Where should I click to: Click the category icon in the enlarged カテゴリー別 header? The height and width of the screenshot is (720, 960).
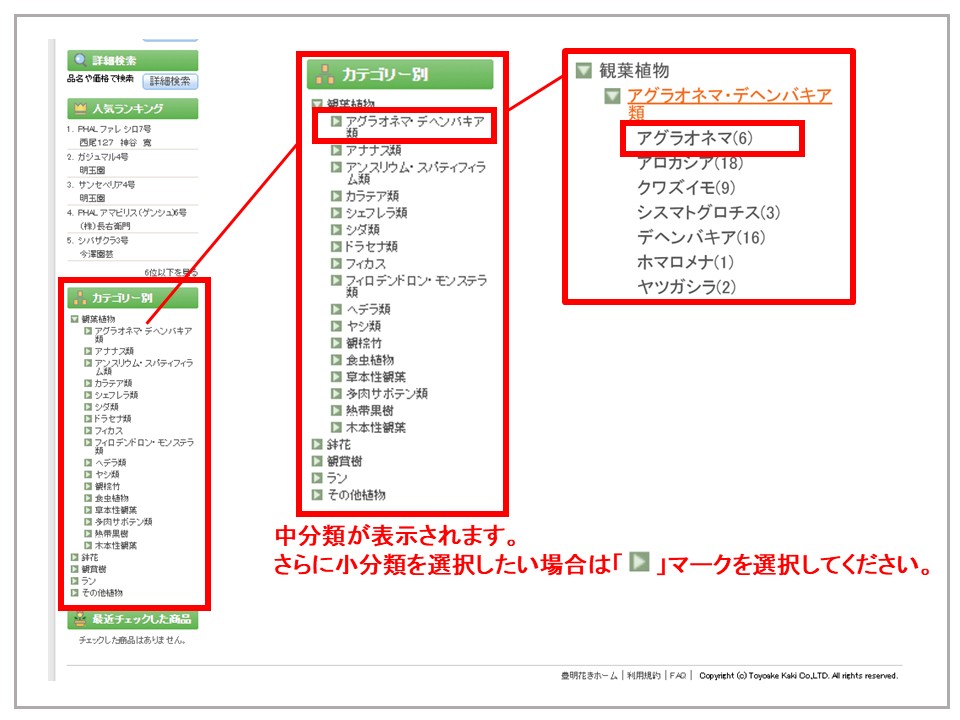[x=325, y=74]
